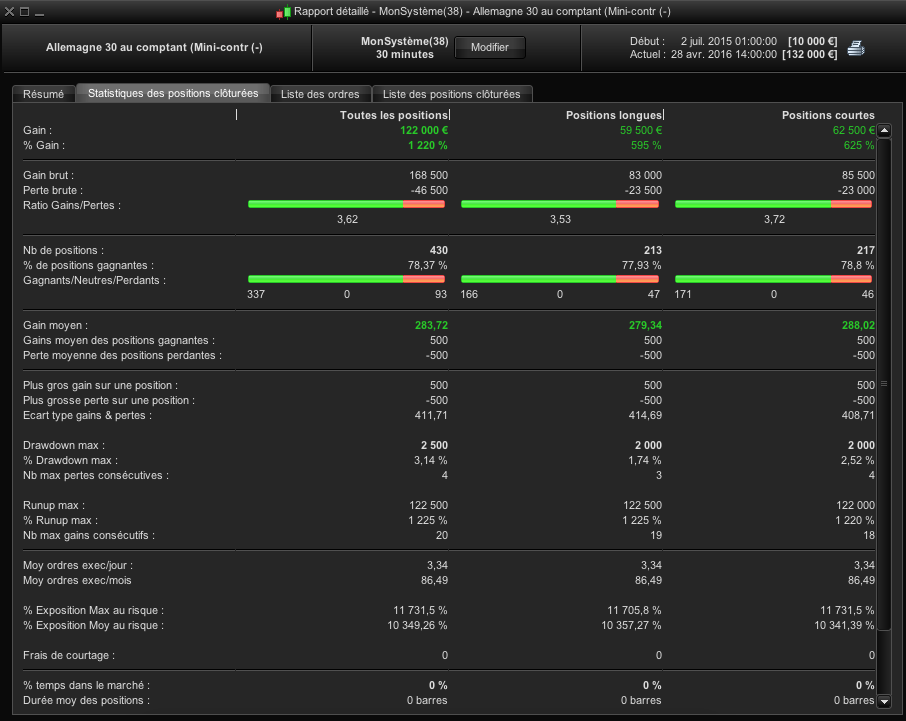
Task: Click the candlestick icon in the title bar
Action: click(284, 12)
